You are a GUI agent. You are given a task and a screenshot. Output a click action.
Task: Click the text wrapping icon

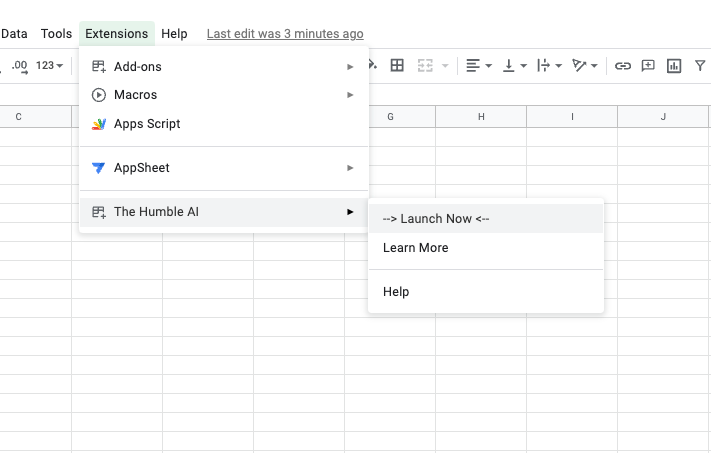tap(543, 65)
